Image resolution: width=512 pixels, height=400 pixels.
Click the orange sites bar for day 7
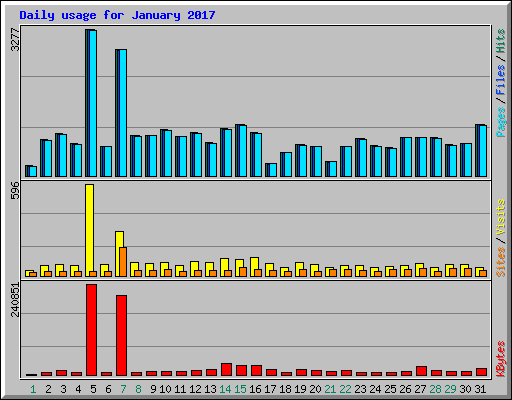(x=123, y=262)
